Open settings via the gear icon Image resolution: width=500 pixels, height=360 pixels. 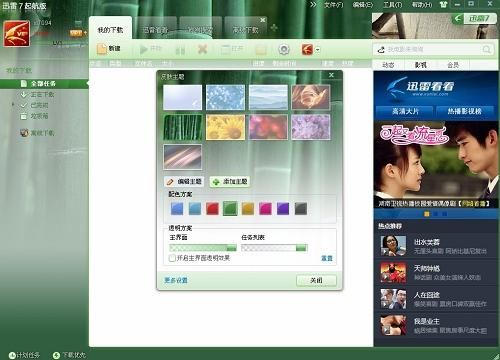coord(284,50)
